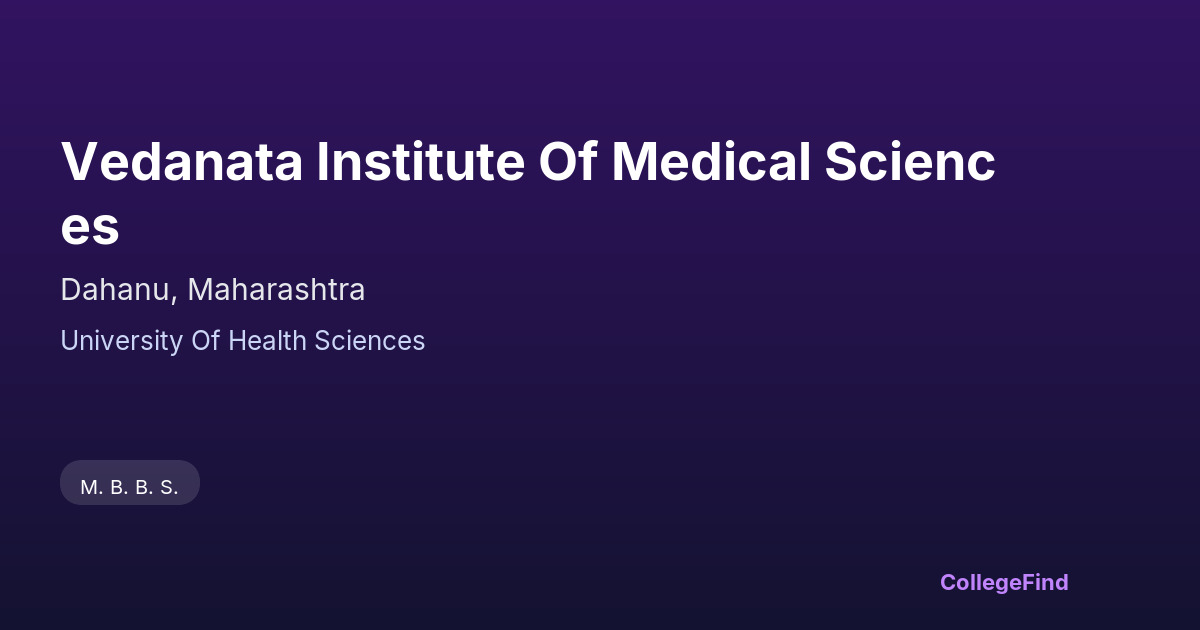The height and width of the screenshot is (630, 1200).
Task: Click the "M." in the course pill
Action: (91, 488)
